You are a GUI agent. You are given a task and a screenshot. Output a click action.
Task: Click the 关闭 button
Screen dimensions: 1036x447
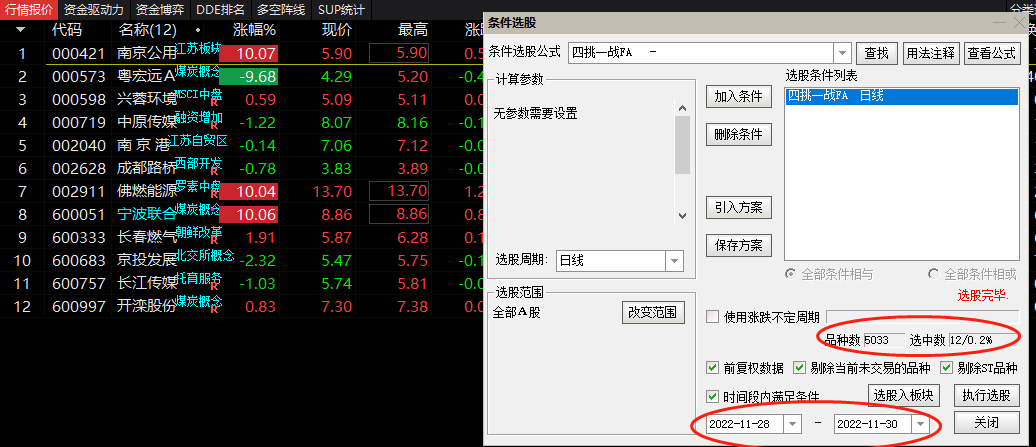pos(986,423)
